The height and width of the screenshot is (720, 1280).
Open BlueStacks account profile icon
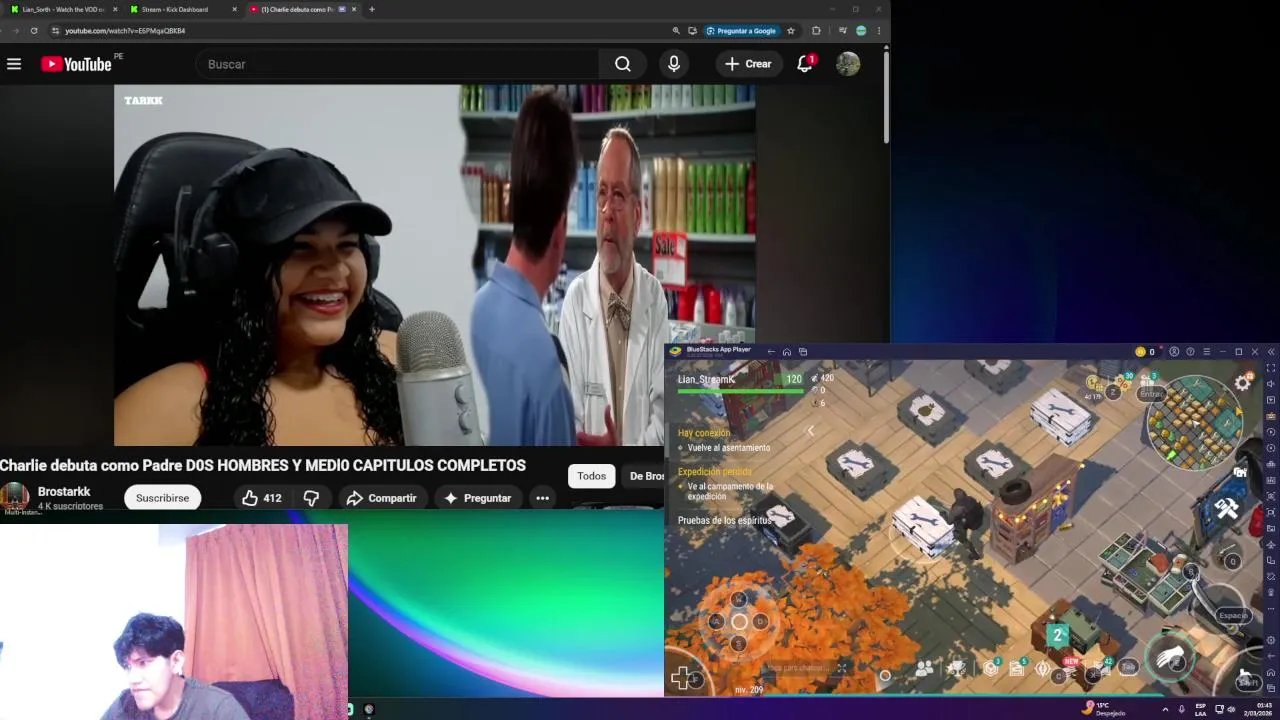pos(1174,352)
